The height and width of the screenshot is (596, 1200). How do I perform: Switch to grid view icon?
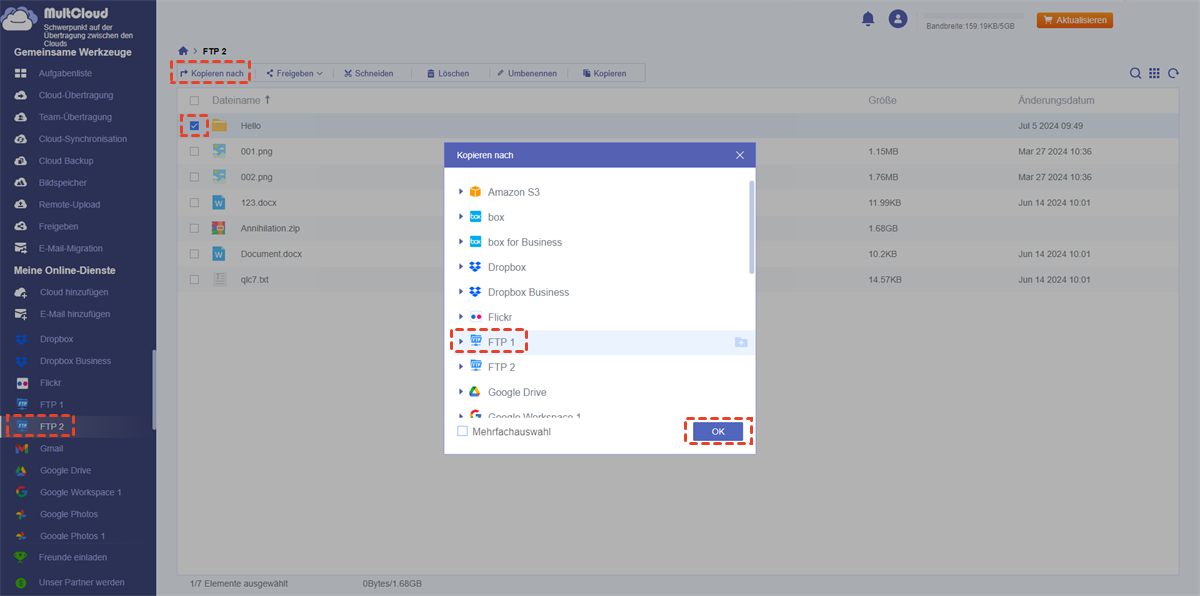tap(1154, 73)
